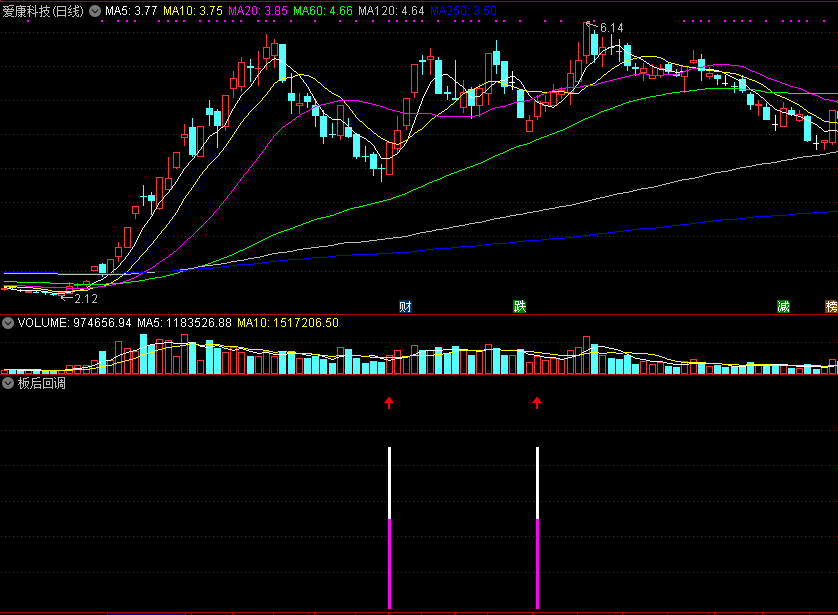
Task: Open the dropdown beside 爱康科技(日线) title
Action: point(95,11)
